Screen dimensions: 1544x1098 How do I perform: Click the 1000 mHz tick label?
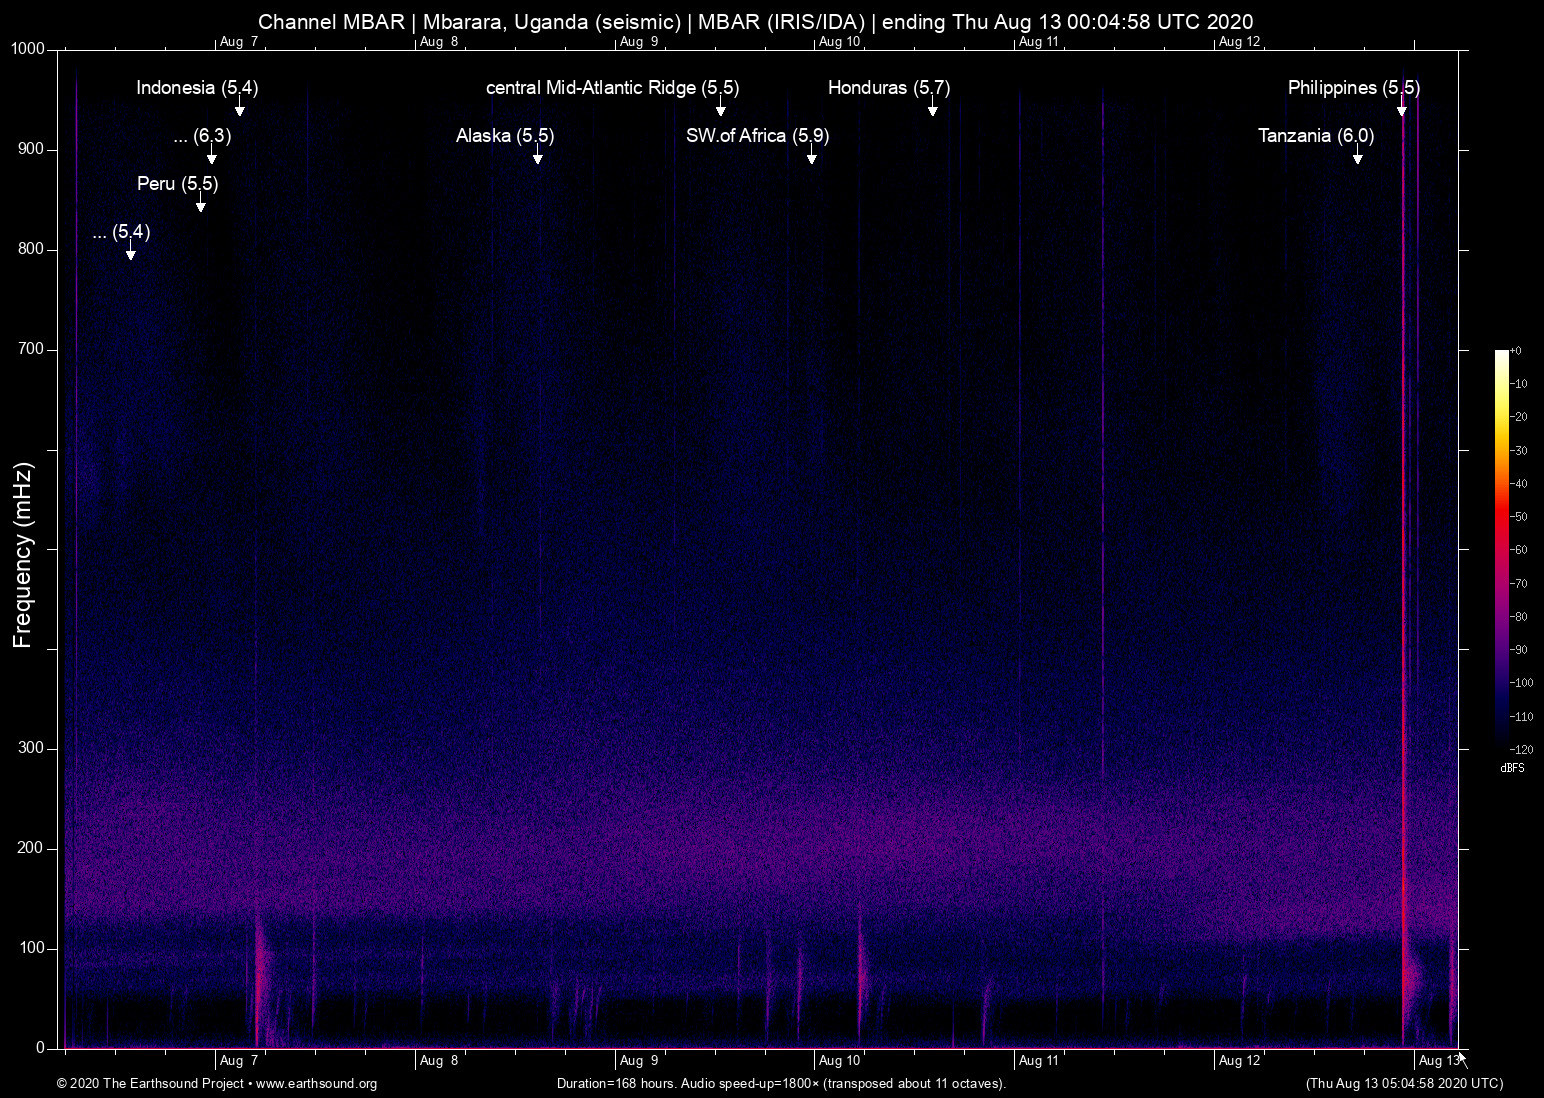click(x=28, y=49)
